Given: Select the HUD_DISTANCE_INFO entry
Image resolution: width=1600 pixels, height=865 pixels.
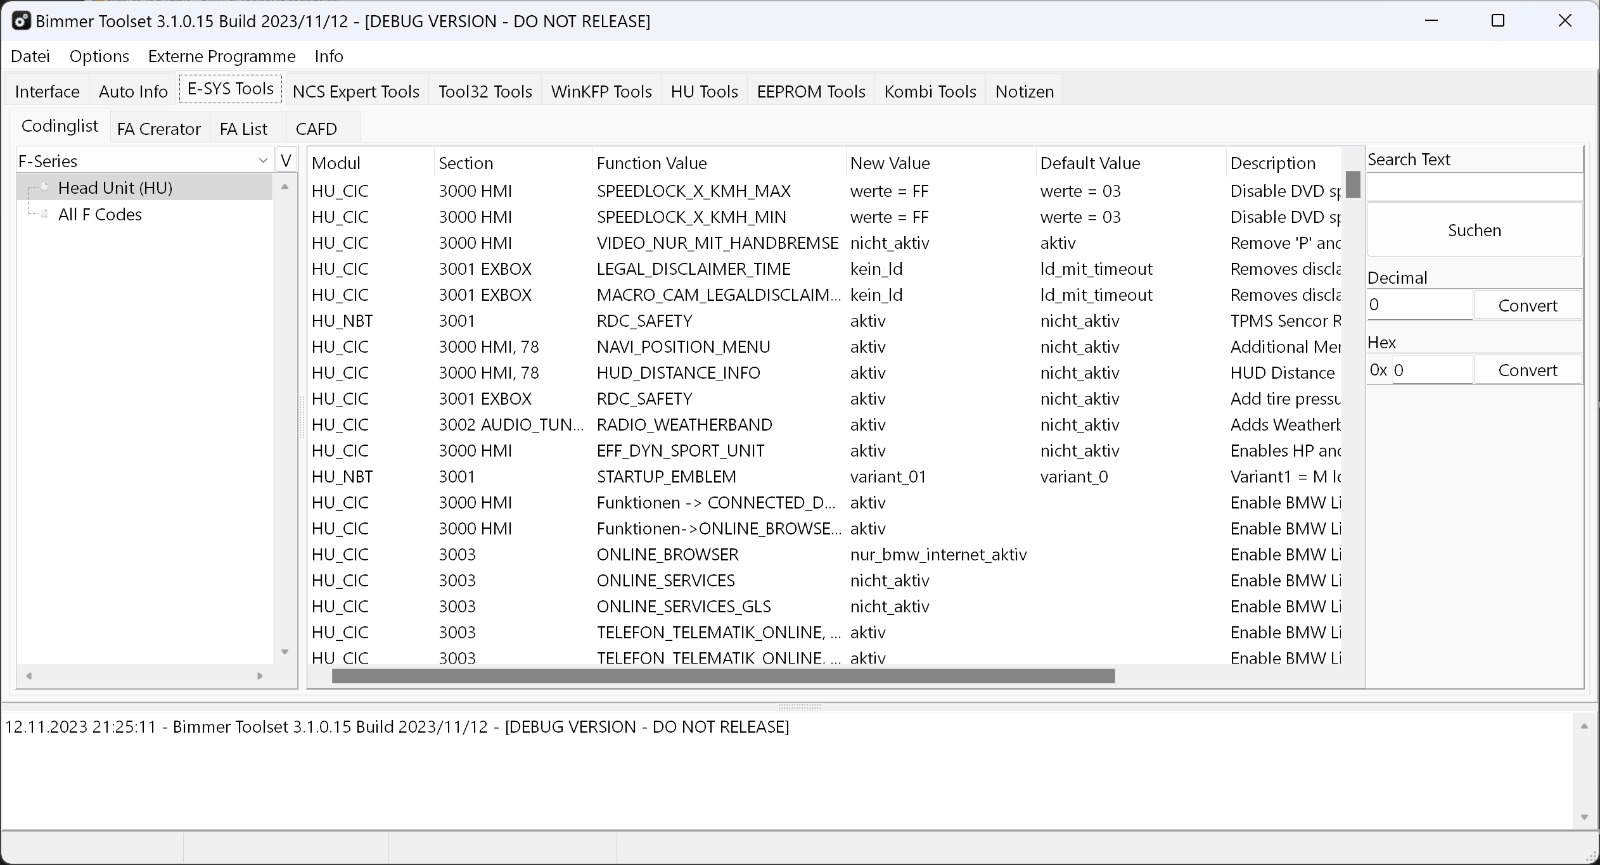Looking at the screenshot, I should point(825,373).
